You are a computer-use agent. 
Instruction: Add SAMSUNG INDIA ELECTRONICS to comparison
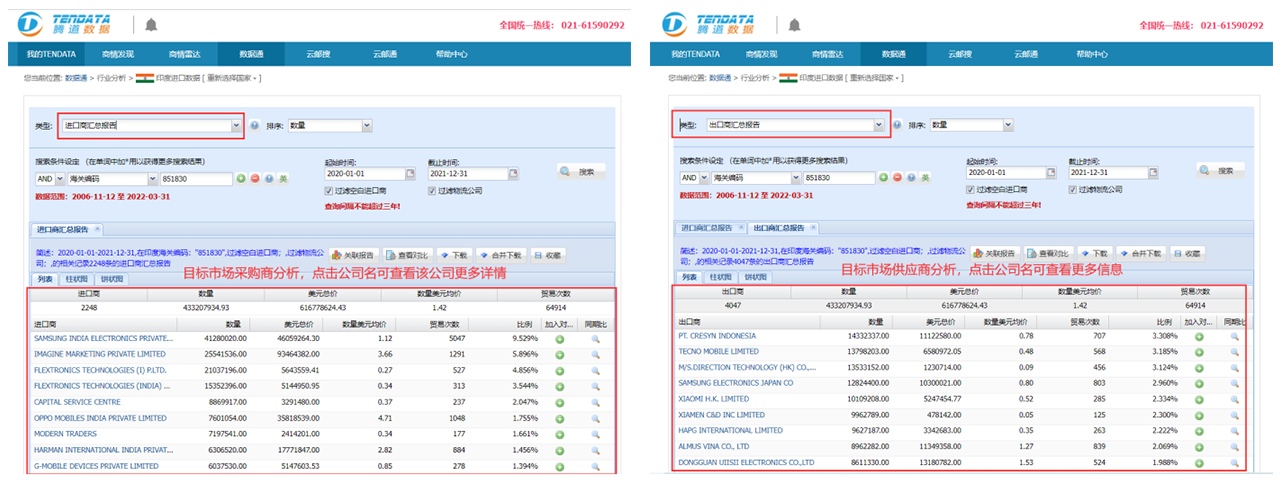click(x=560, y=339)
